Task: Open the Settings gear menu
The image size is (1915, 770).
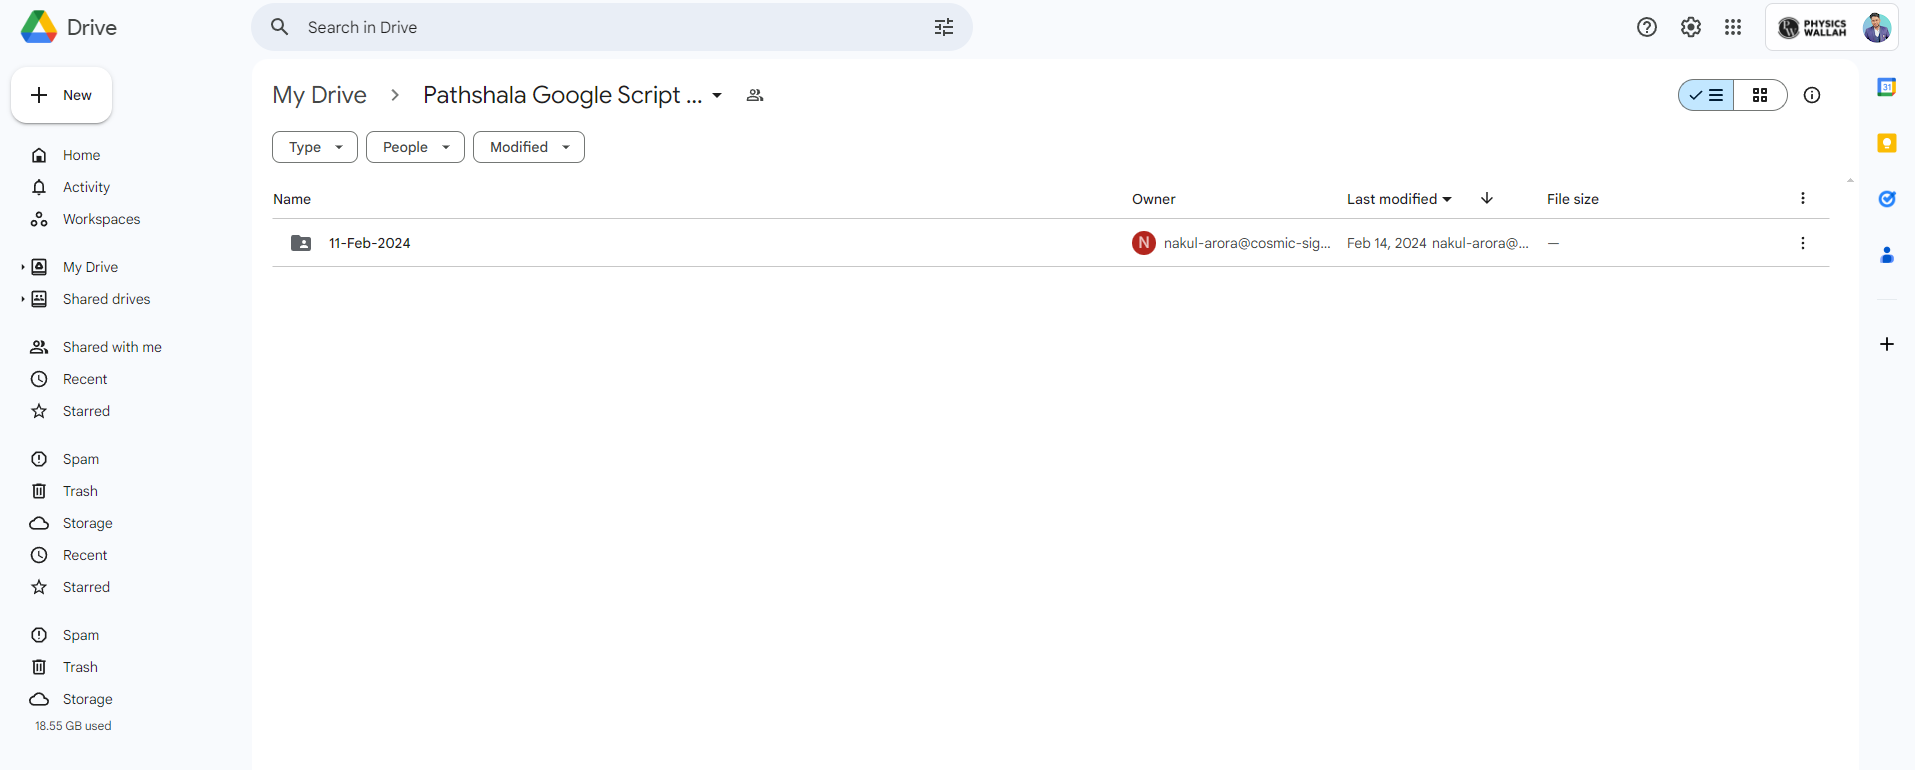Action: (x=1691, y=27)
